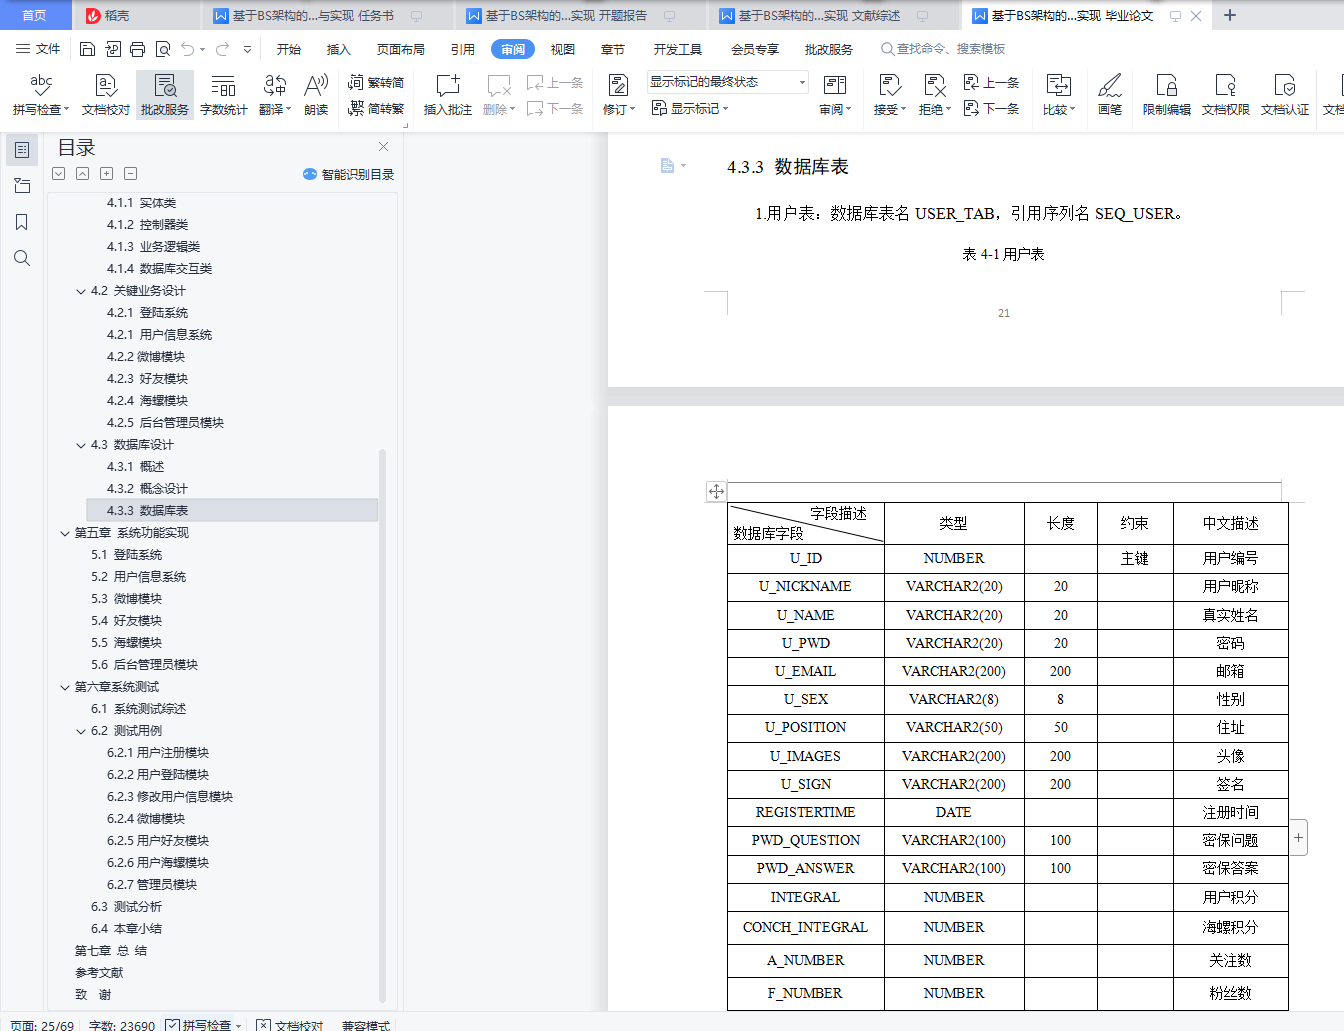The width and height of the screenshot is (1344, 1031).
Task: Switch to the 引用 ribbon tab
Action: [462, 49]
